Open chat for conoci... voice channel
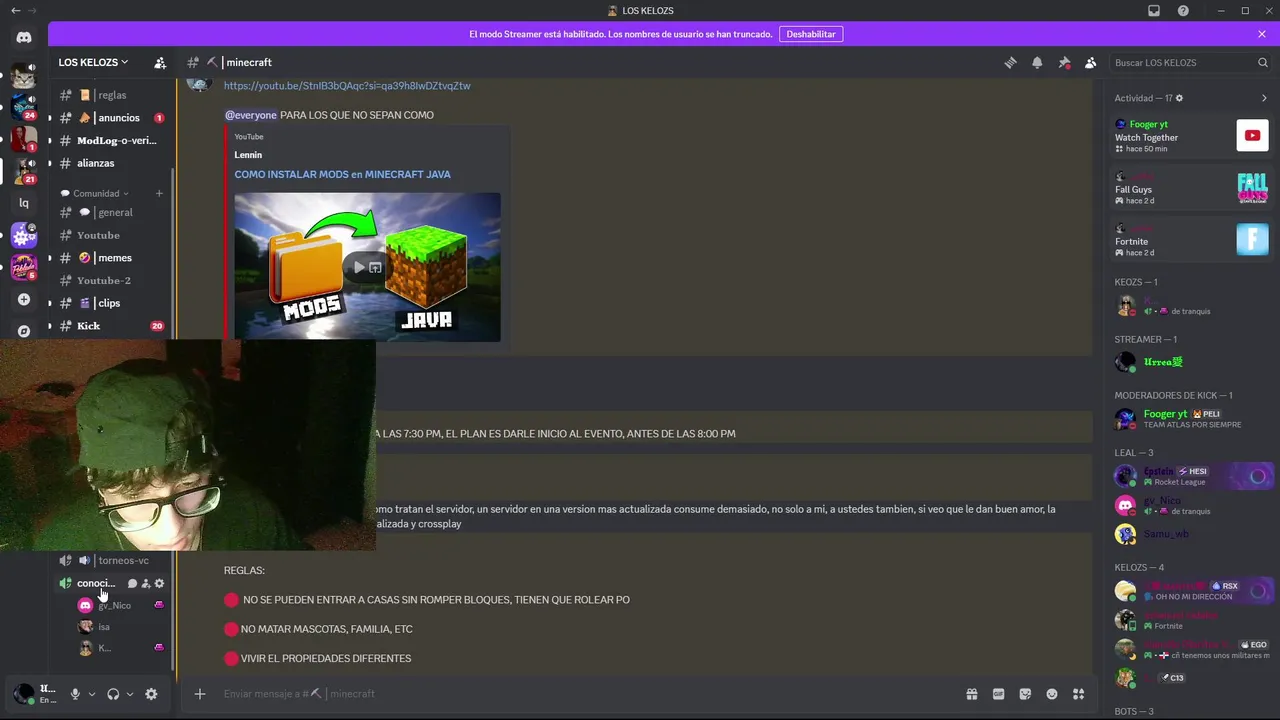This screenshot has height=720, width=1280. [x=132, y=583]
